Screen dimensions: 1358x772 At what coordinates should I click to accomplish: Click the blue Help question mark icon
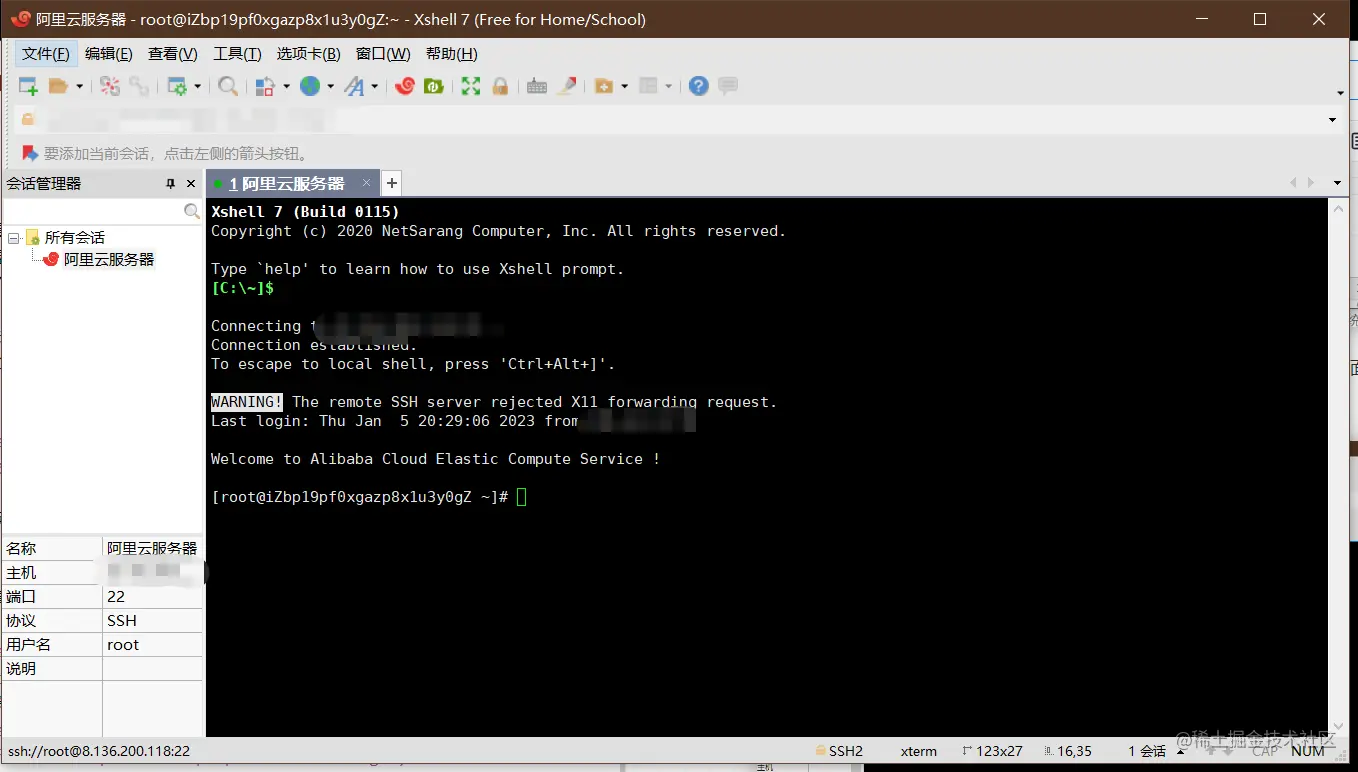point(699,86)
